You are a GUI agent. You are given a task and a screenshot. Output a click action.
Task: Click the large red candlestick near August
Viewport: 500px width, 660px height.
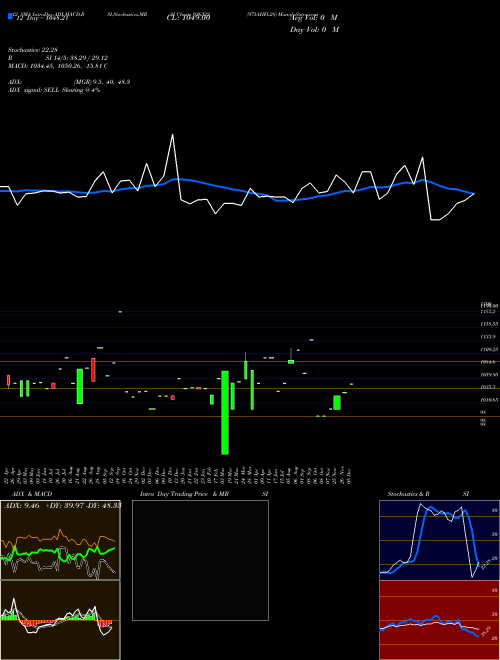coord(93,370)
